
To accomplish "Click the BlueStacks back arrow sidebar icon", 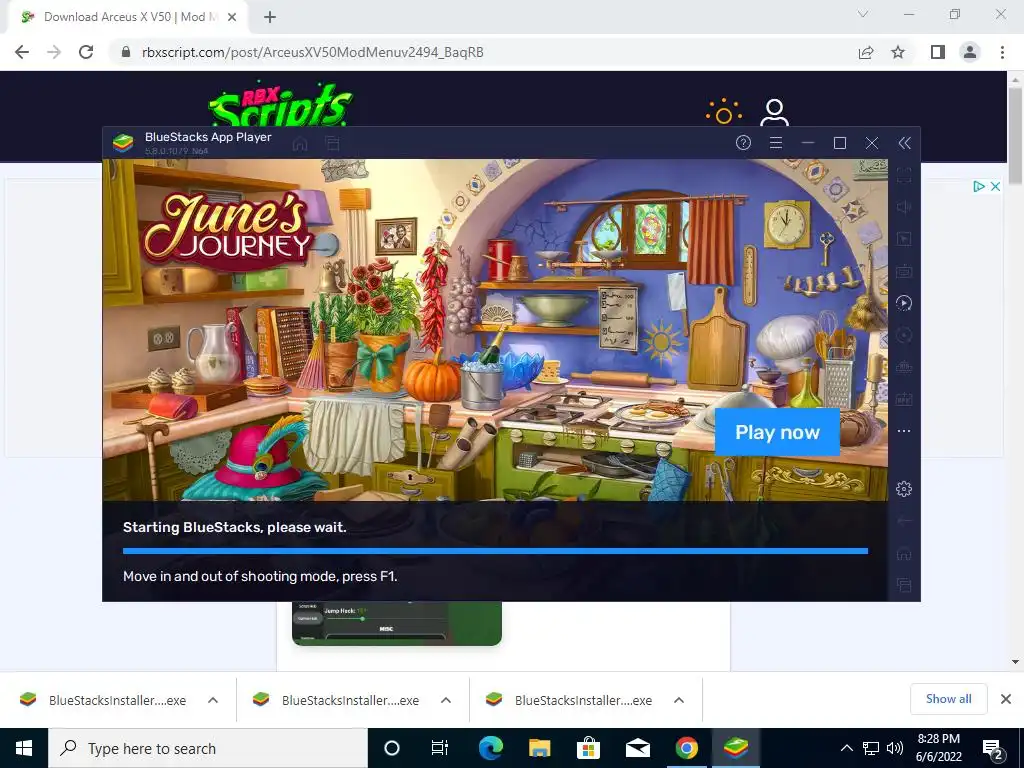I will tap(904, 521).
